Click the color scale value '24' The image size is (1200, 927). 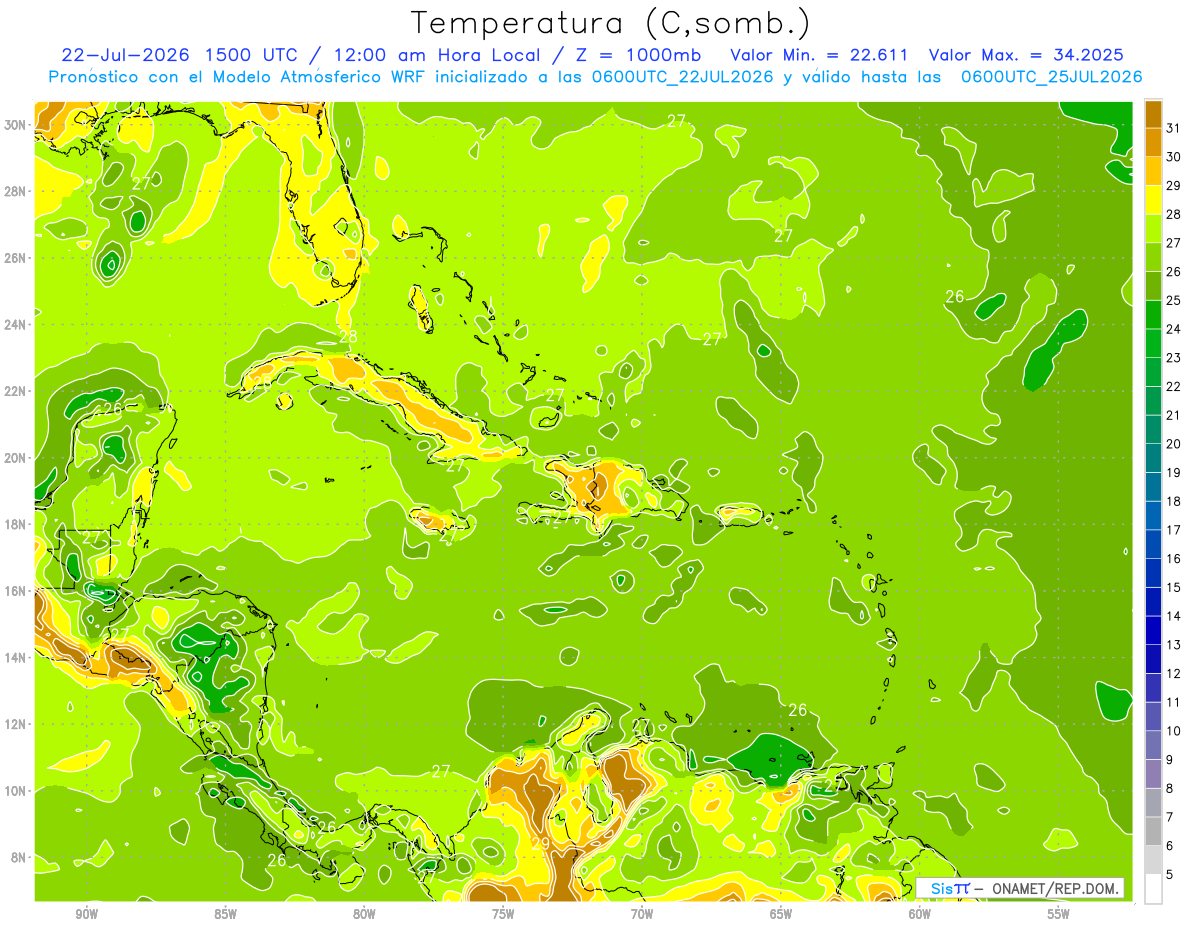pyautogui.click(x=1174, y=329)
